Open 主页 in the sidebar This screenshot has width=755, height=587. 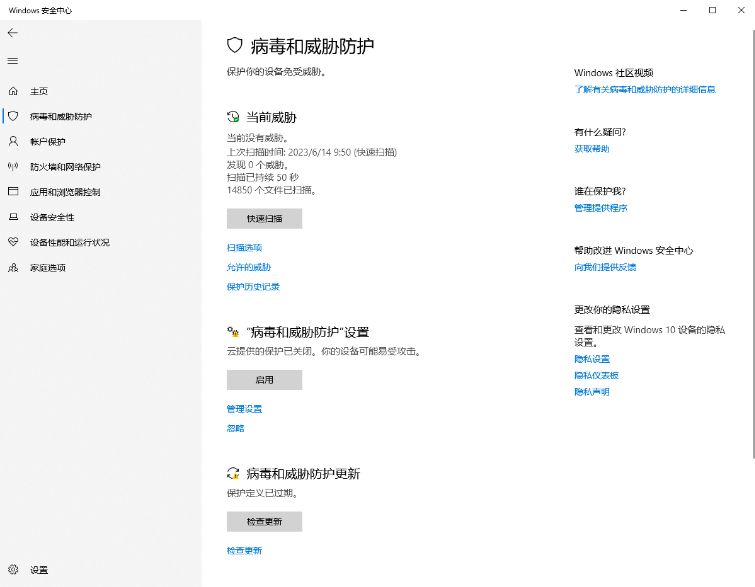point(39,91)
